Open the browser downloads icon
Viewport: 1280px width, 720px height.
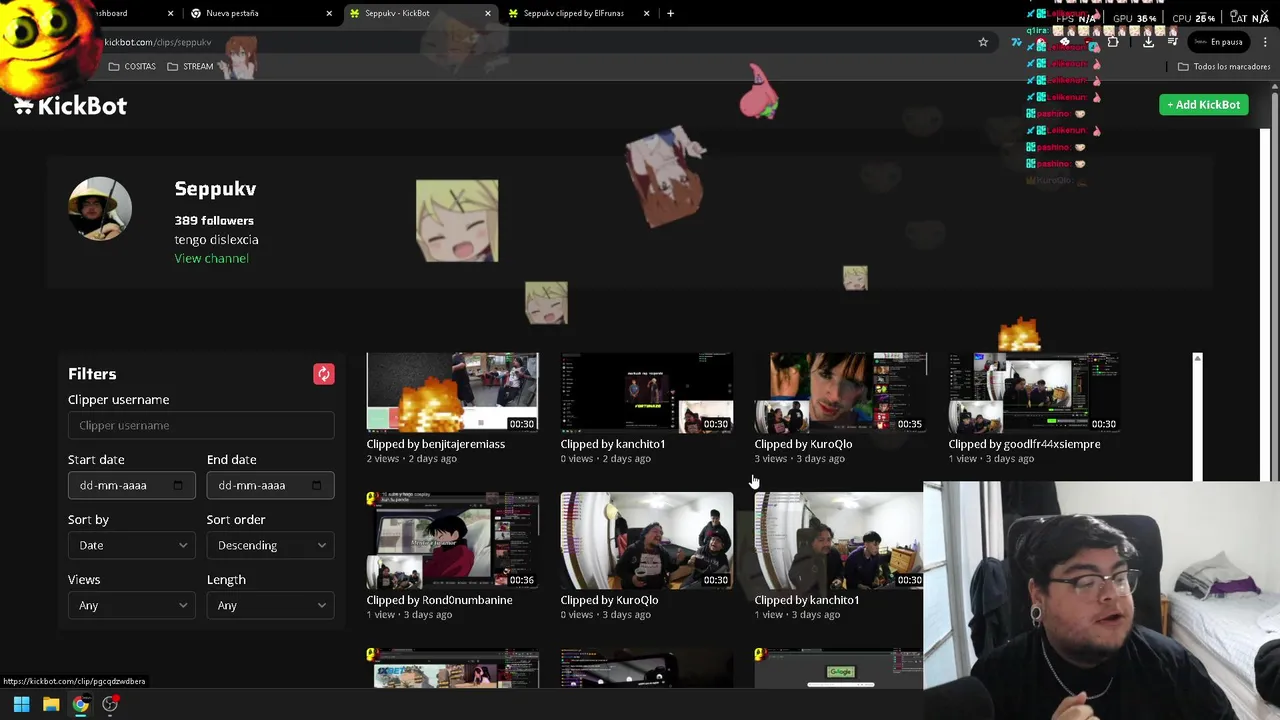[1148, 42]
